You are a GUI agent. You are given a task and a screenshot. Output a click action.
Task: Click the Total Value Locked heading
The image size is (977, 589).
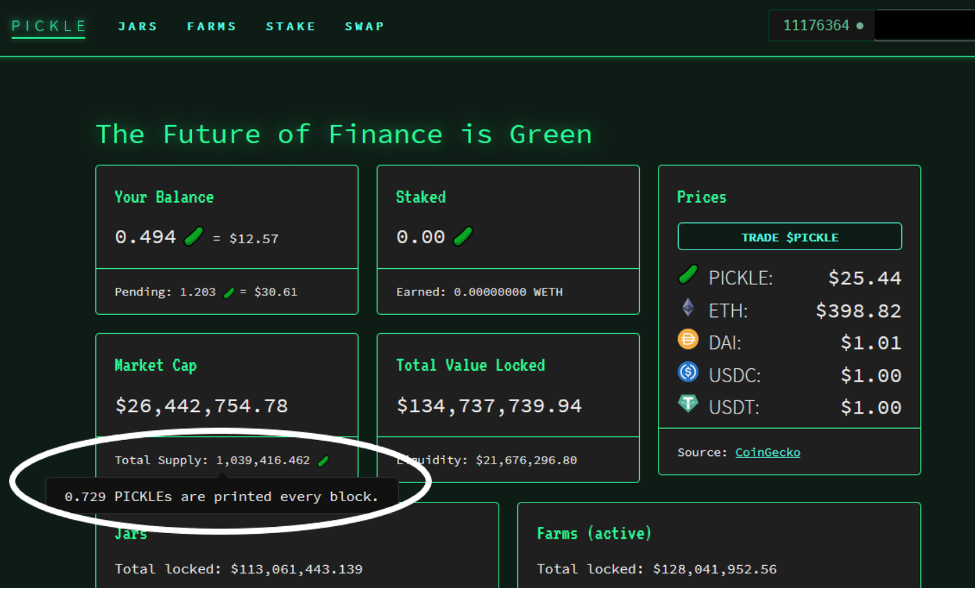coord(470,366)
